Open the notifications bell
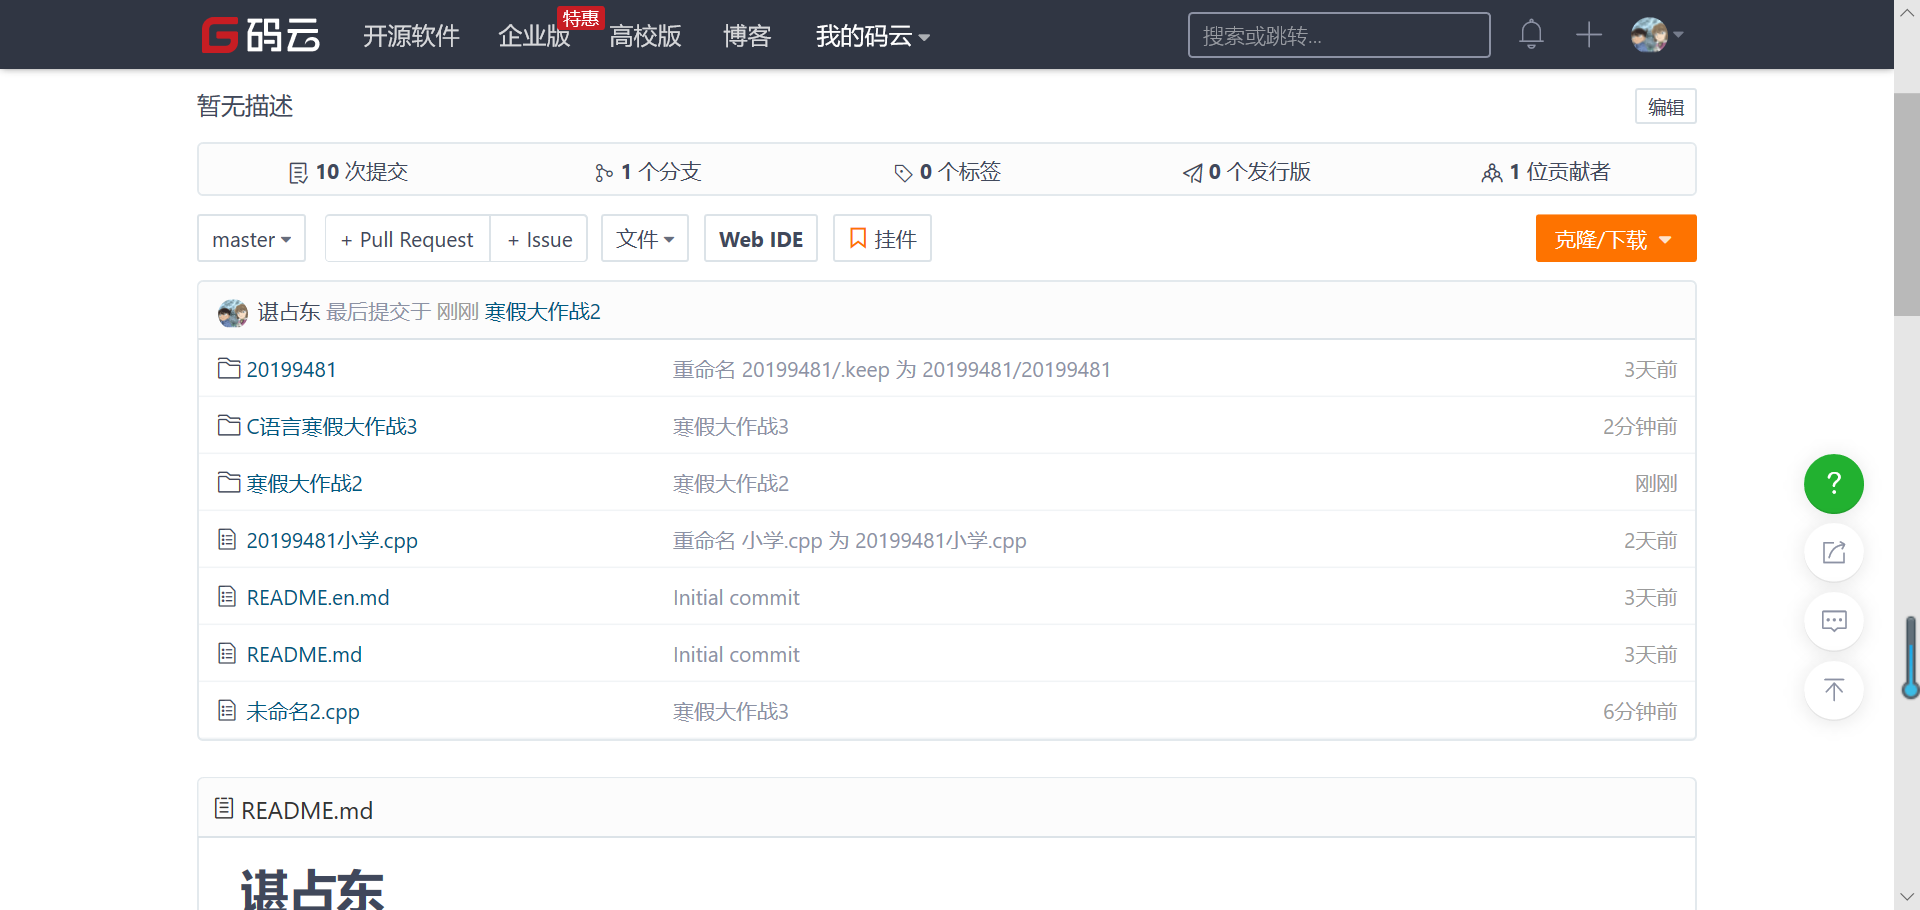 [1531, 35]
